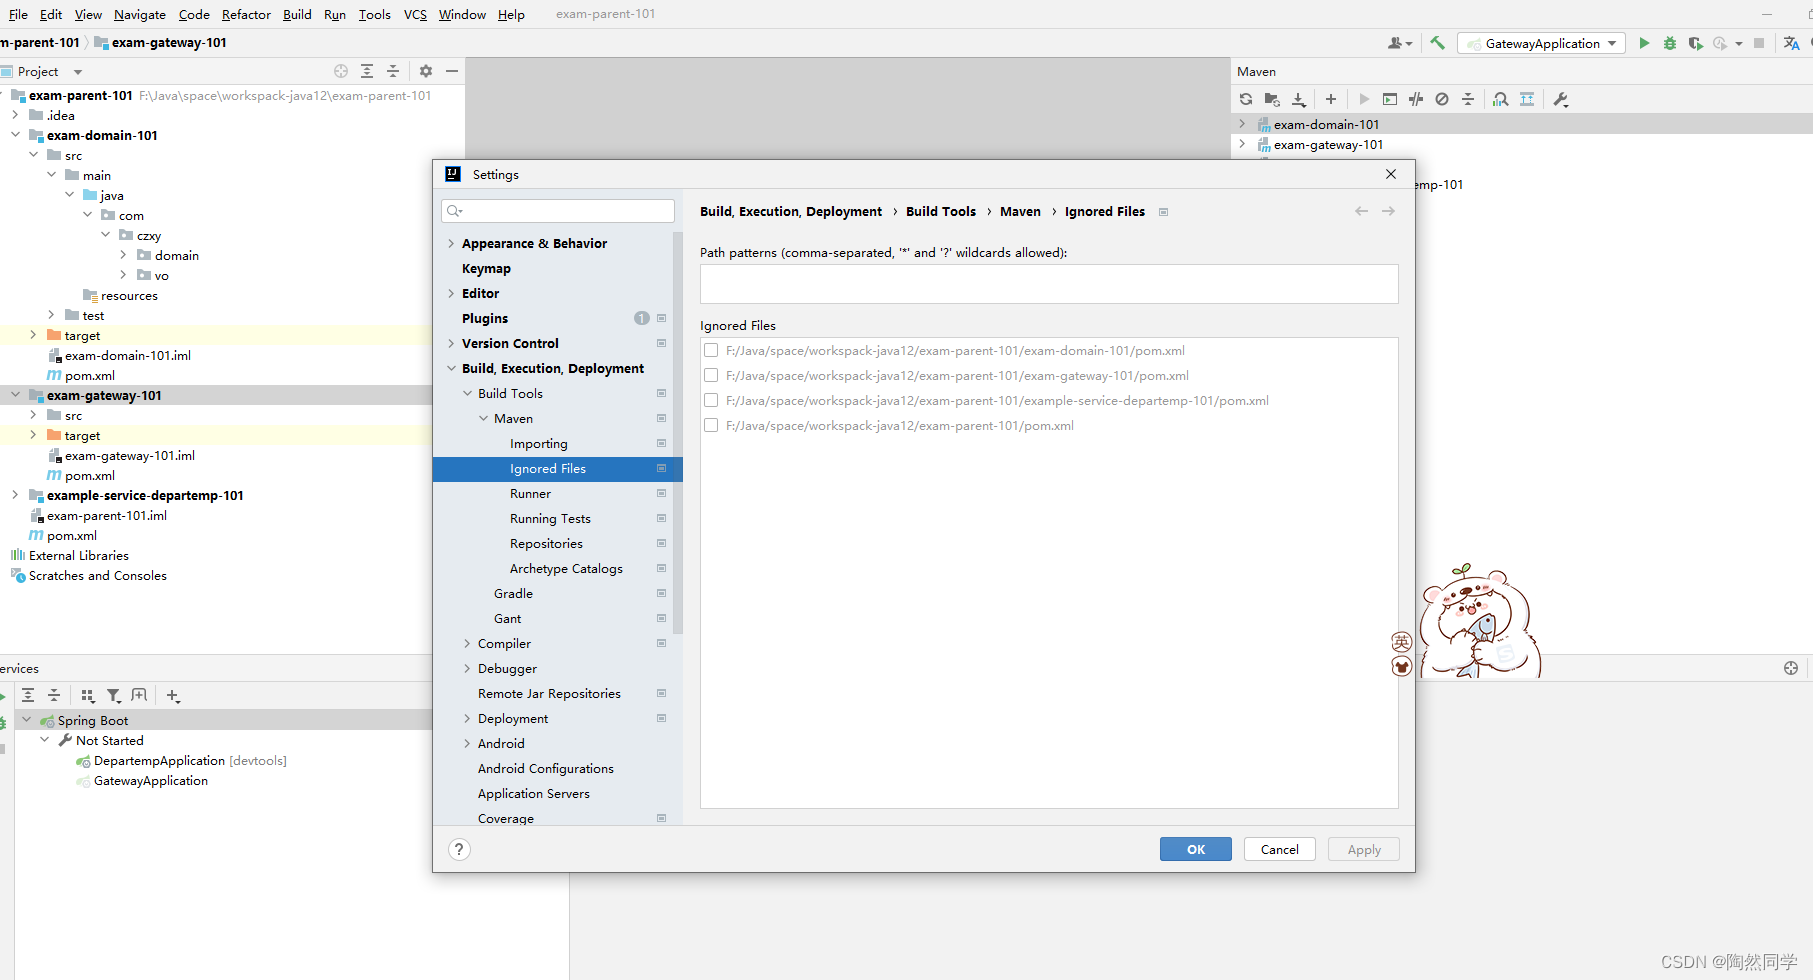Image resolution: width=1813 pixels, height=980 pixels.
Task: Open the Project view dropdown
Action: point(78,72)
